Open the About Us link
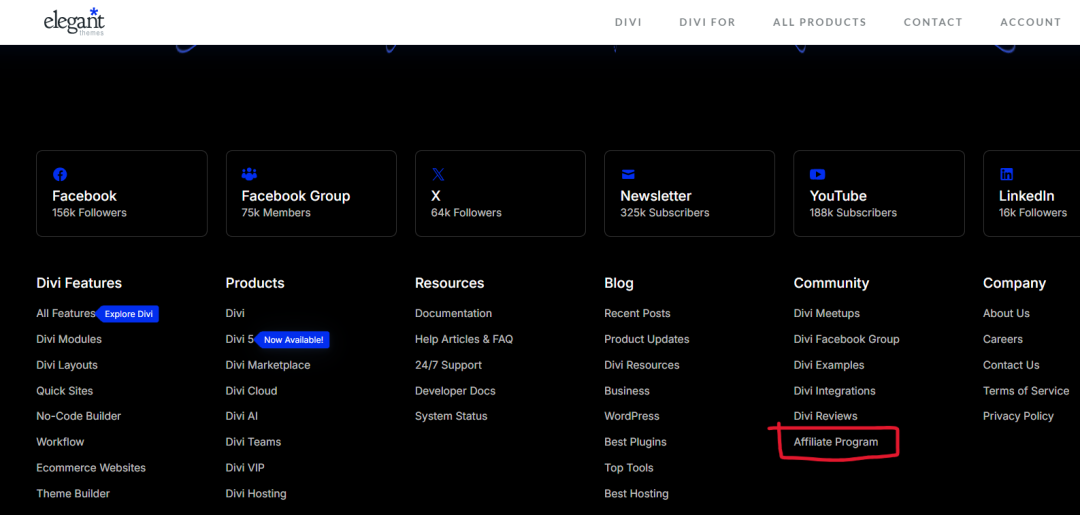 coord(1006,313)
